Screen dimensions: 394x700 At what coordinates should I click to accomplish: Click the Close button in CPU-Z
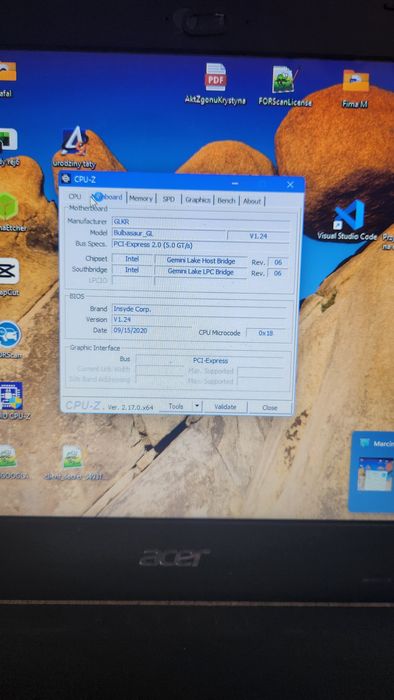pyautogui.click(x=270, y=407)
